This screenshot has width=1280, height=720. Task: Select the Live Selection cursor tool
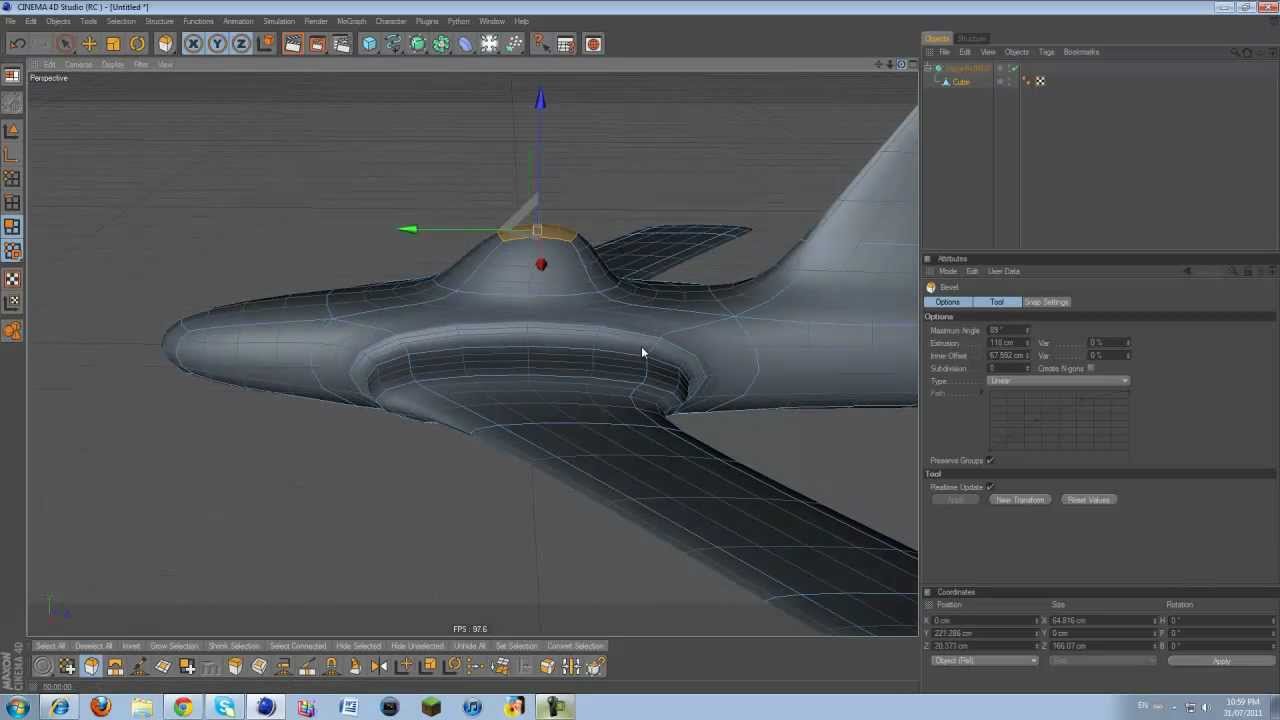pyautogui.click(x=65, y=44)
